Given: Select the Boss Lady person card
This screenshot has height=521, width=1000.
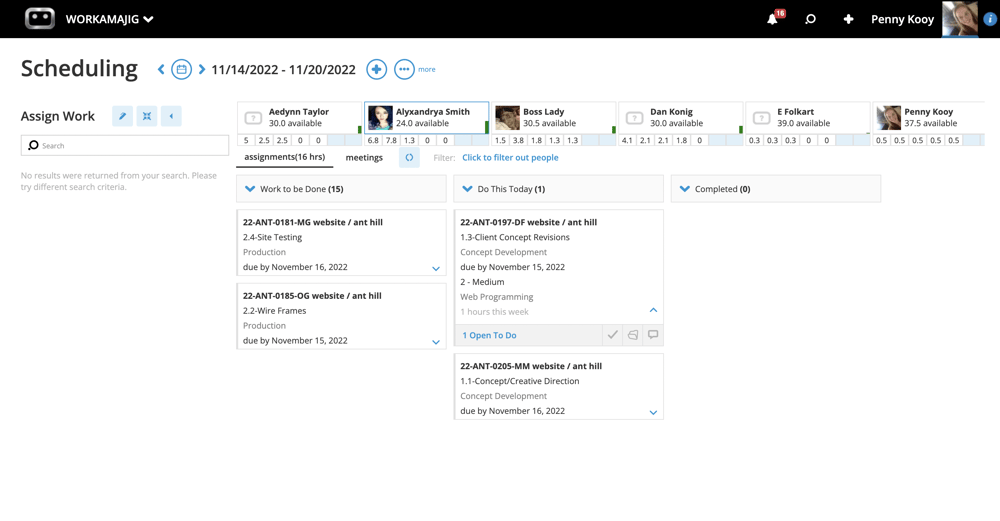Looking at the screenshot, I should pyautogui.click(x=554, y=117).
